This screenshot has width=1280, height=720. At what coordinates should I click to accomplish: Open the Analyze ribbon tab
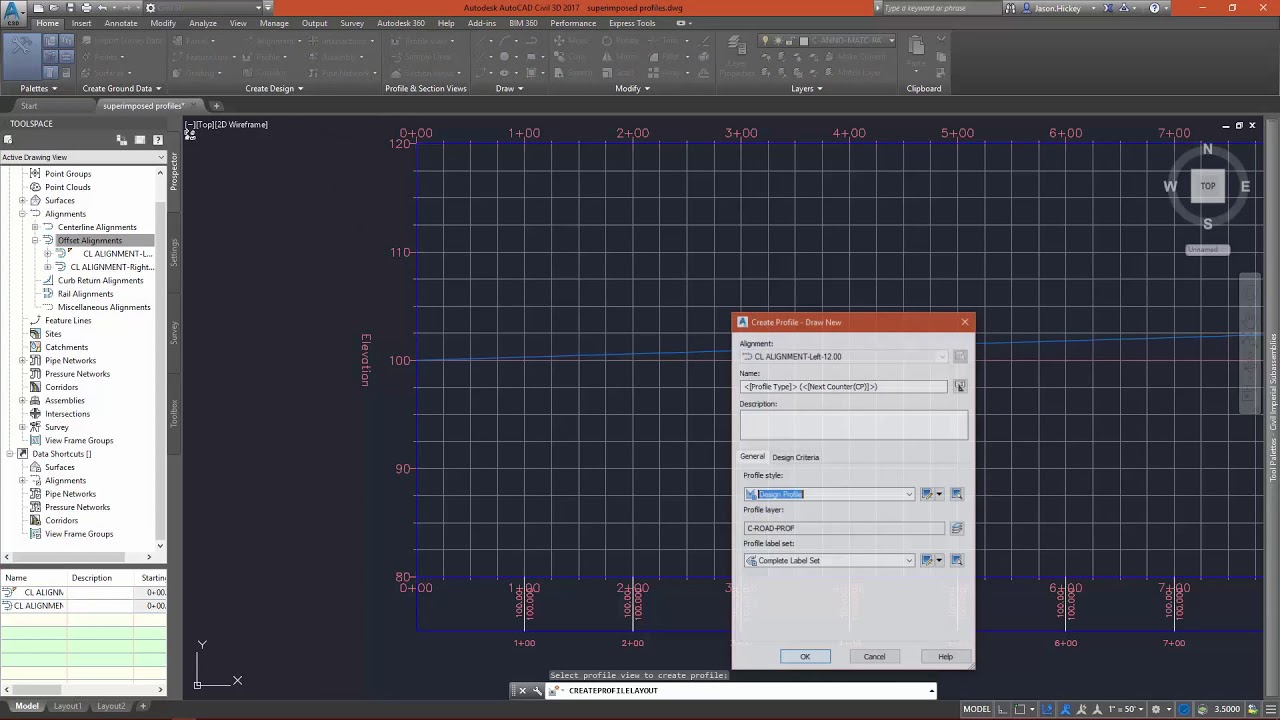point(203,23)
